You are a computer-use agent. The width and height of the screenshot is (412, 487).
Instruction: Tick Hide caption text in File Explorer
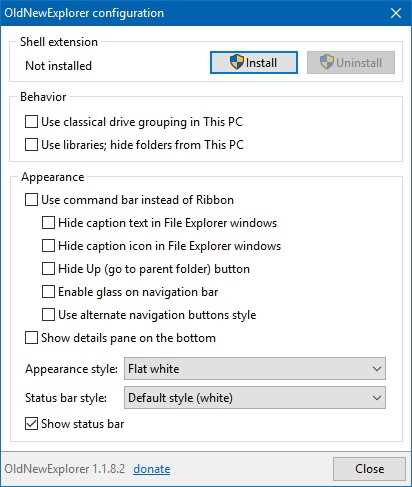(x=48, y=223)
